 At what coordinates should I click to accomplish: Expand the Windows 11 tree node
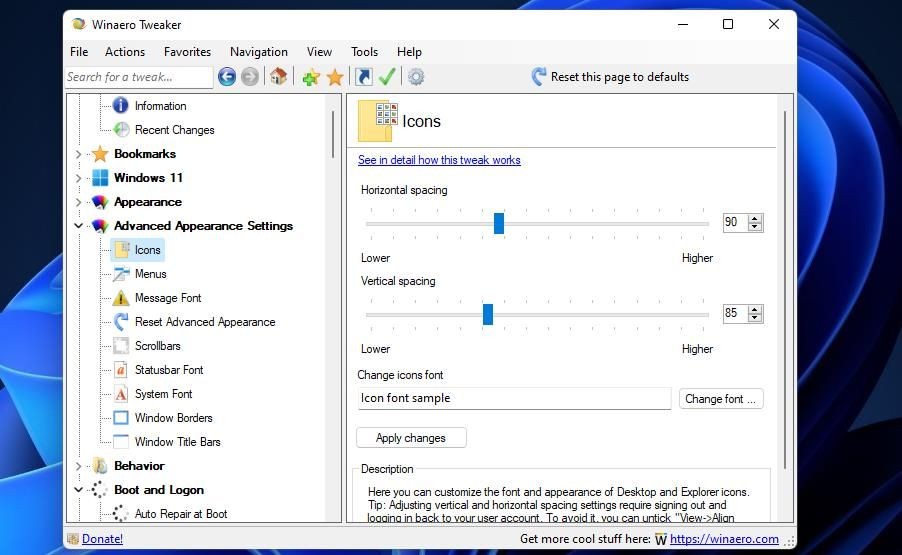(79, 178)
